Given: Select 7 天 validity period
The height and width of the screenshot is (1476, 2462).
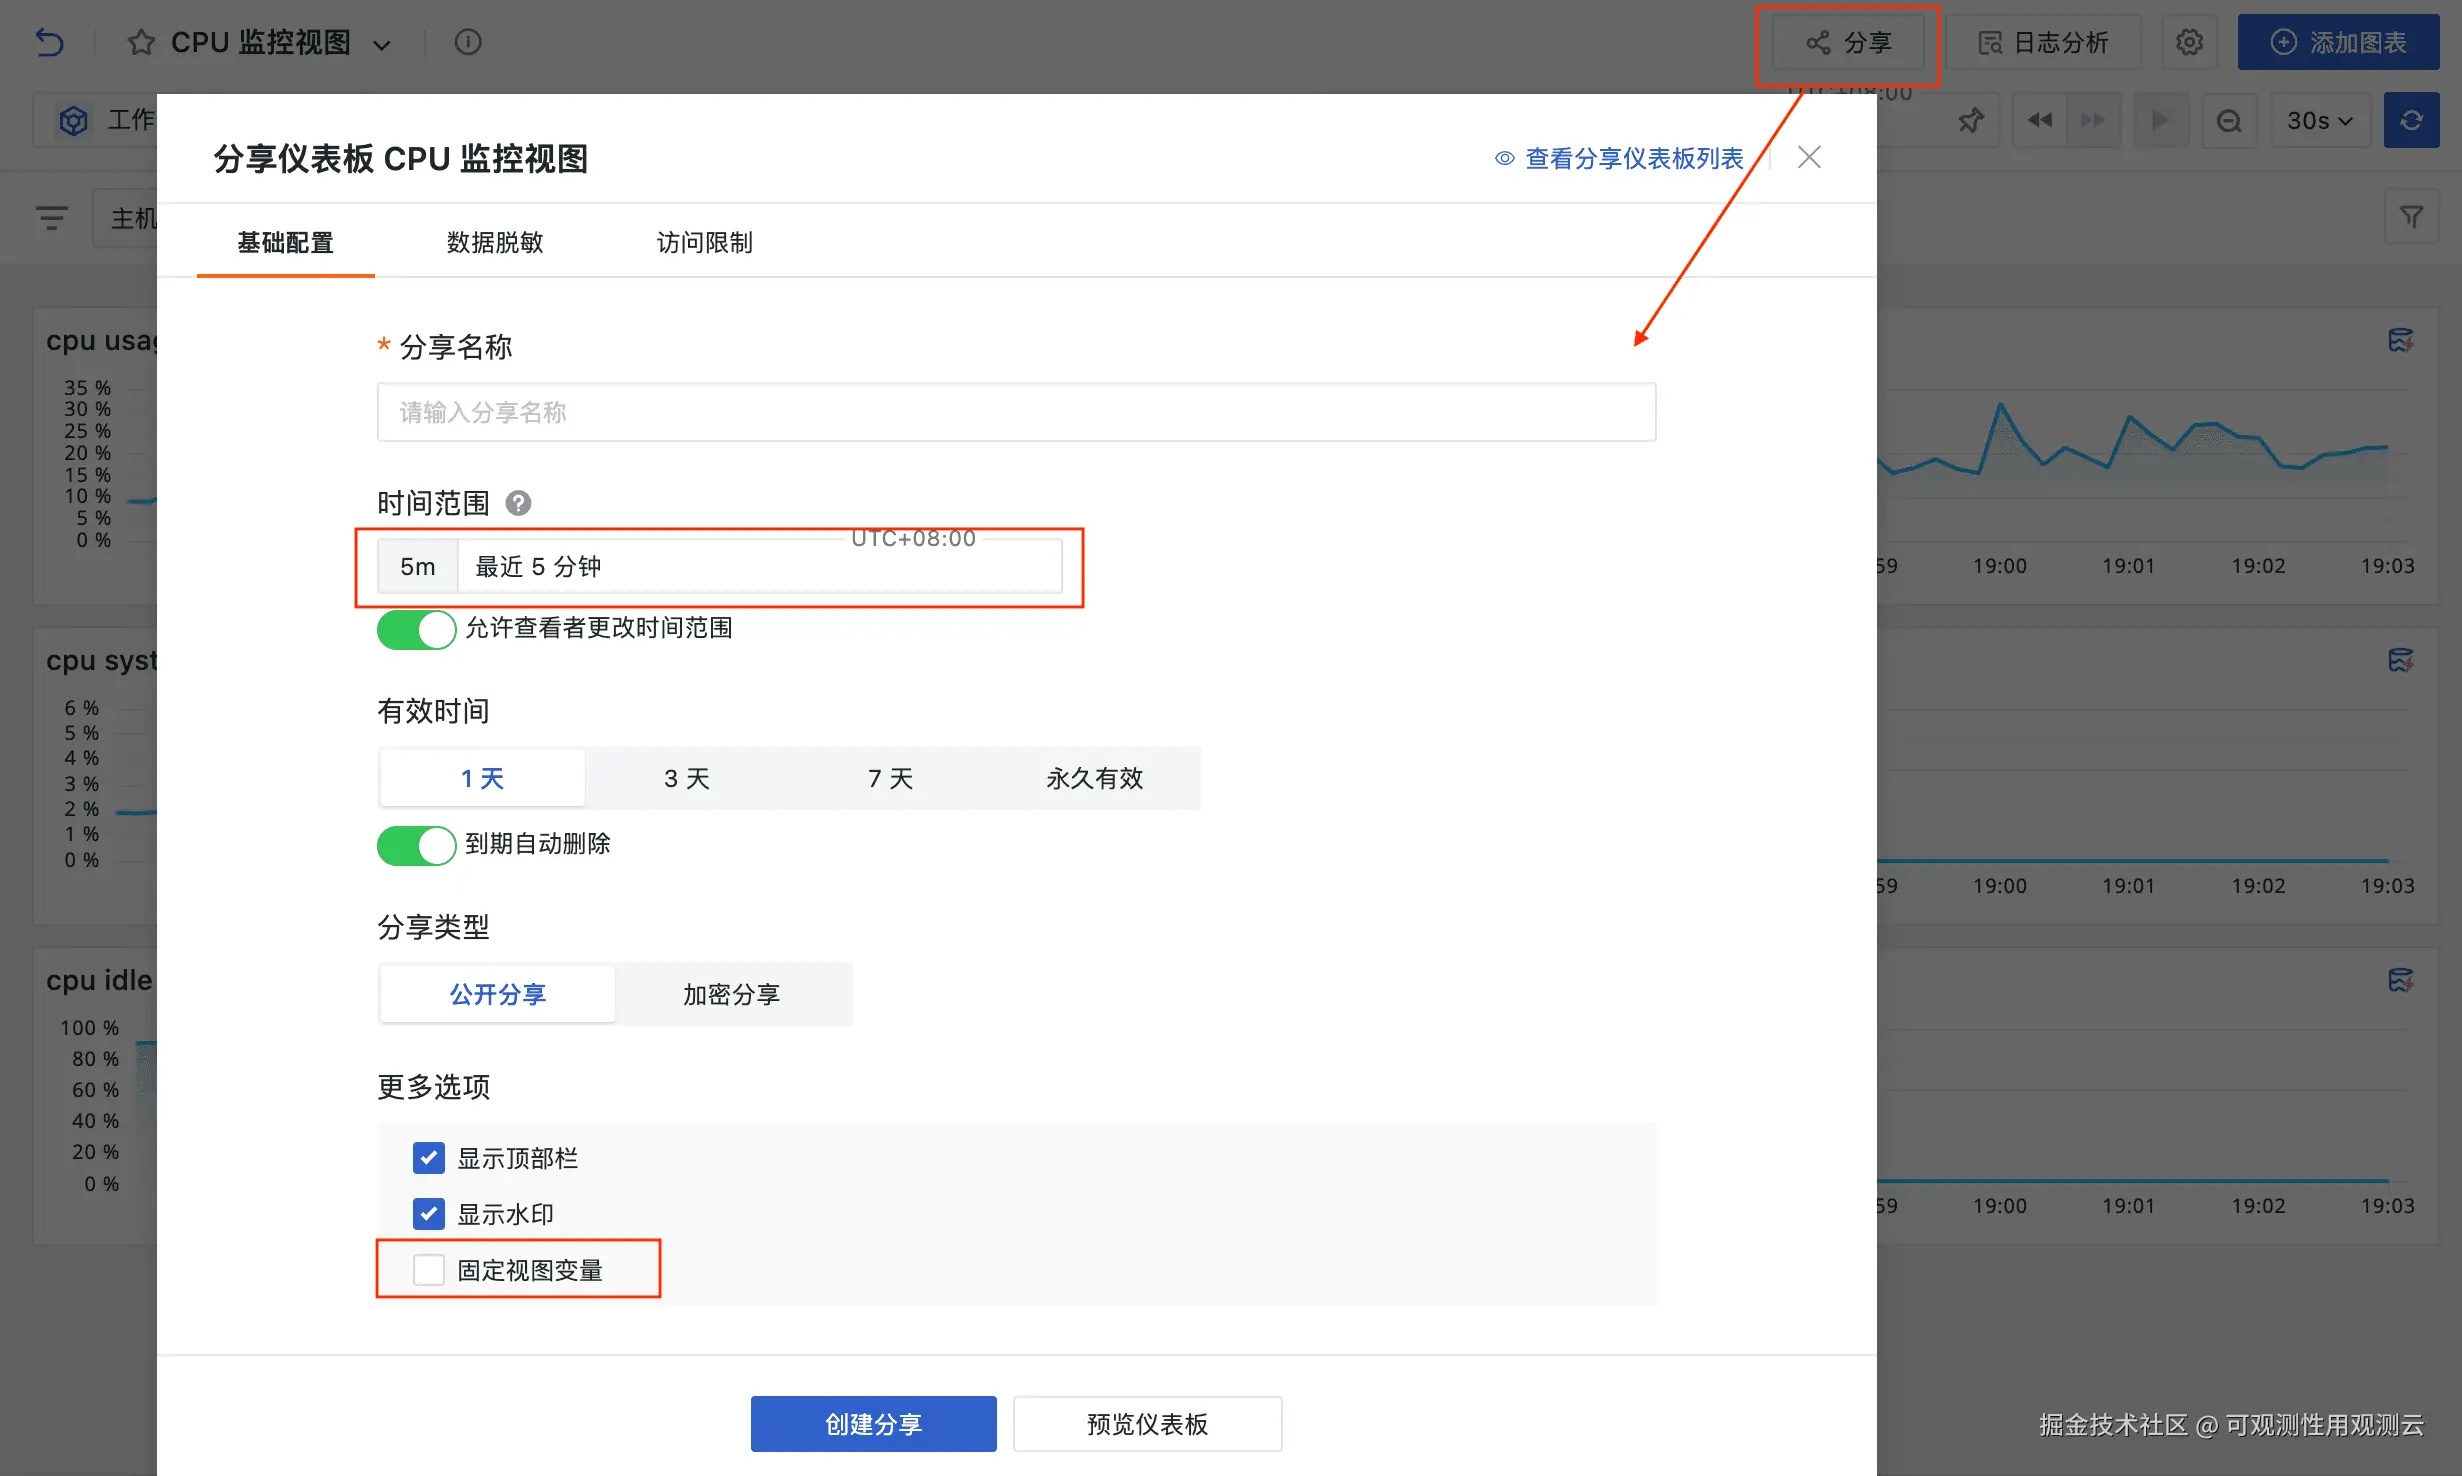Looking at the screenshot, I should point(891,778).
